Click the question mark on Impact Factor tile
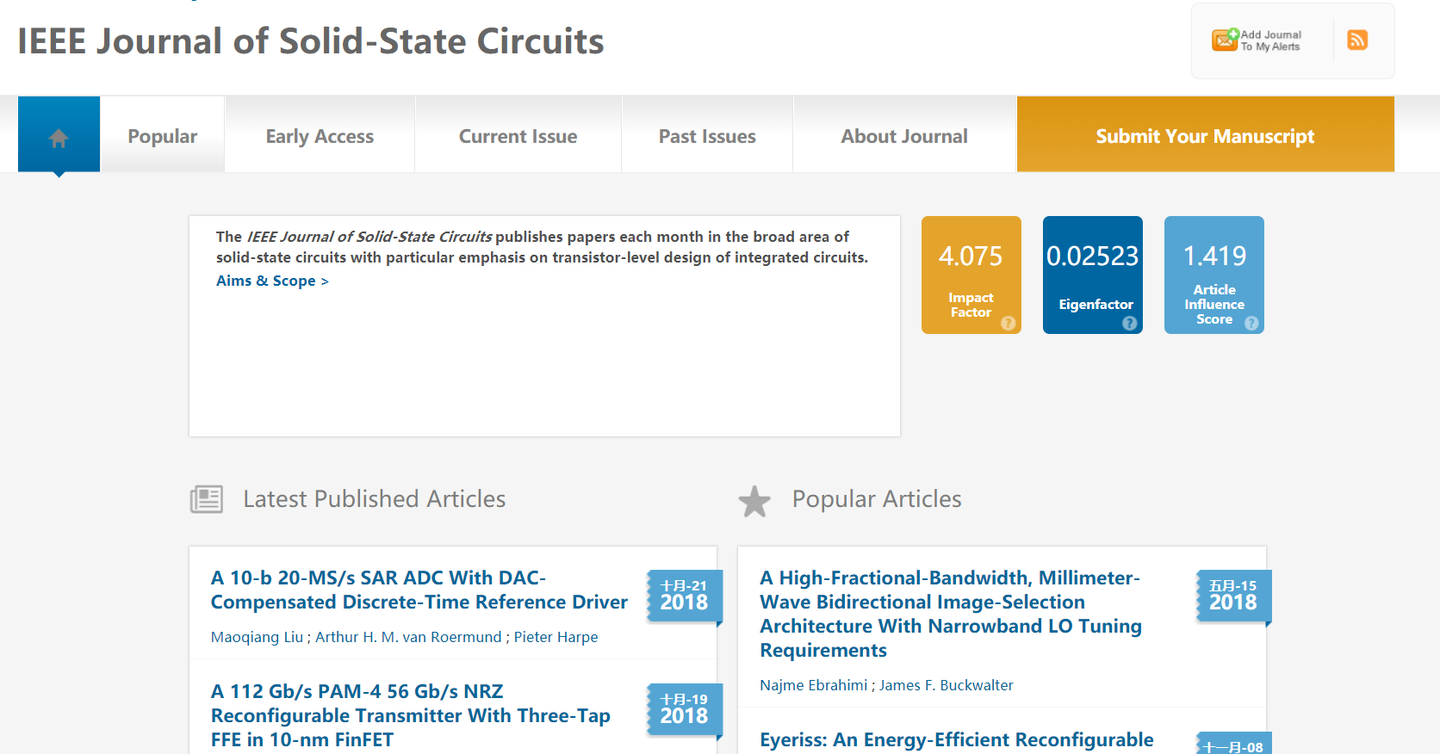This screenshot has height=754, width=1440. tap(1009, 323)
